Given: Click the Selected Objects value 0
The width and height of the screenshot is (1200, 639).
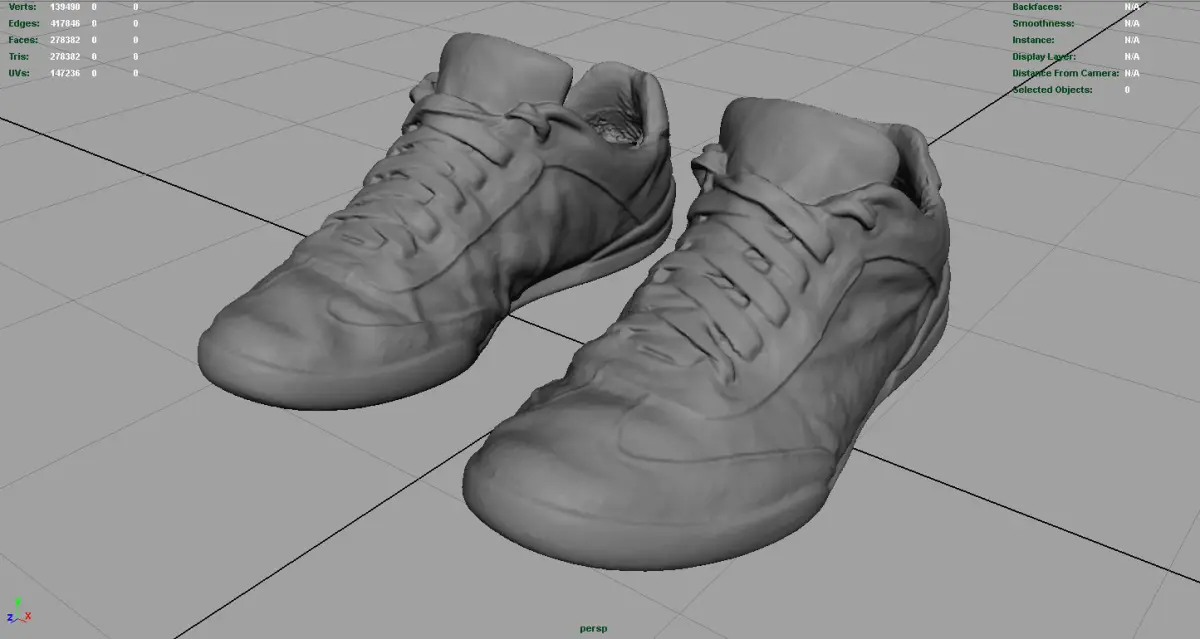Looking at the screenshot, I should 1127,90.
